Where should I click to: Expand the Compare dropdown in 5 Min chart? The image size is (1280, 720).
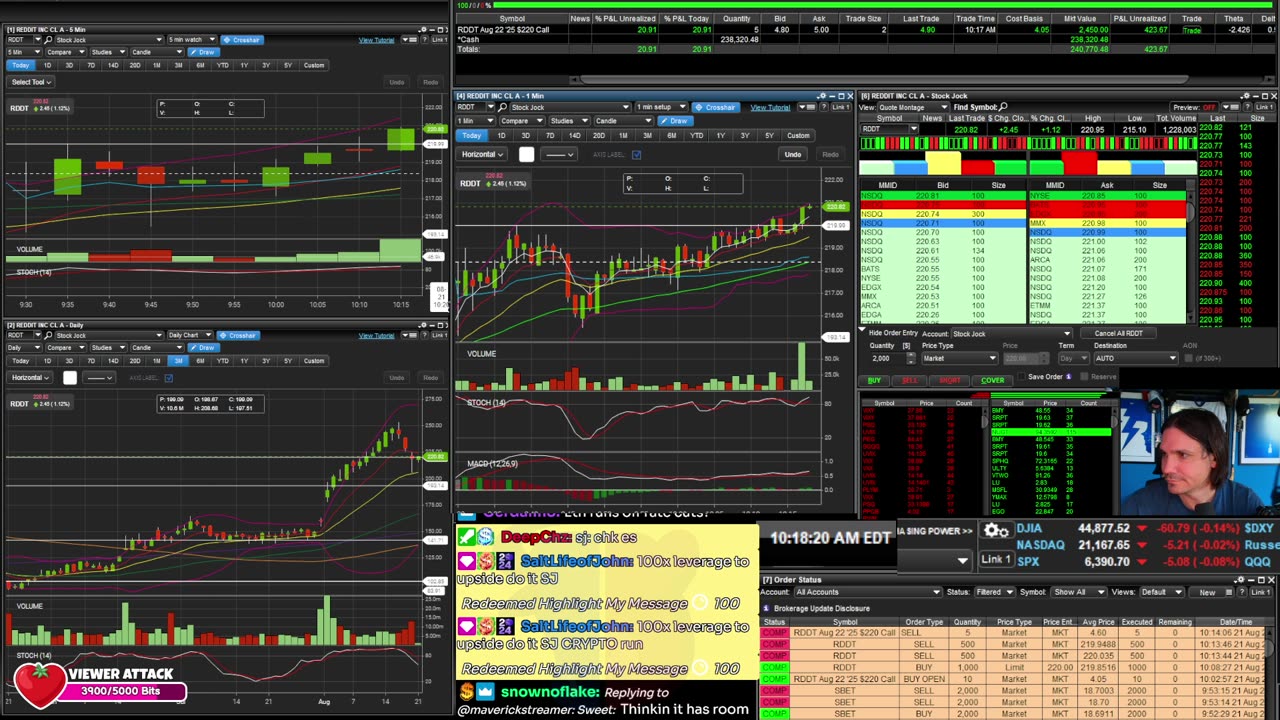click(64, 52)
